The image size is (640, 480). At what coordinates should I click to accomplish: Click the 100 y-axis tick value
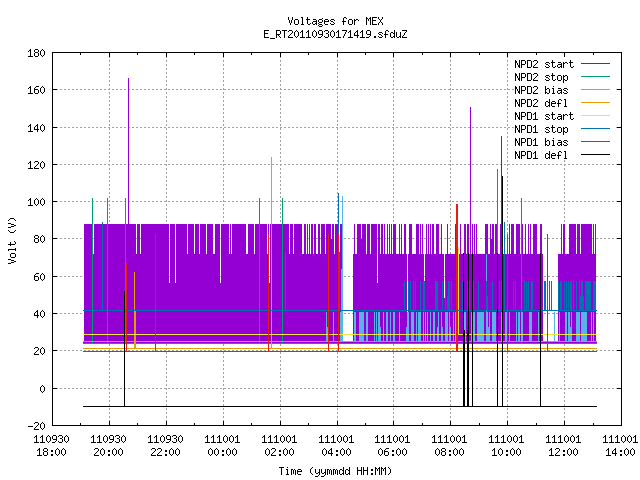tap(36, 202)
